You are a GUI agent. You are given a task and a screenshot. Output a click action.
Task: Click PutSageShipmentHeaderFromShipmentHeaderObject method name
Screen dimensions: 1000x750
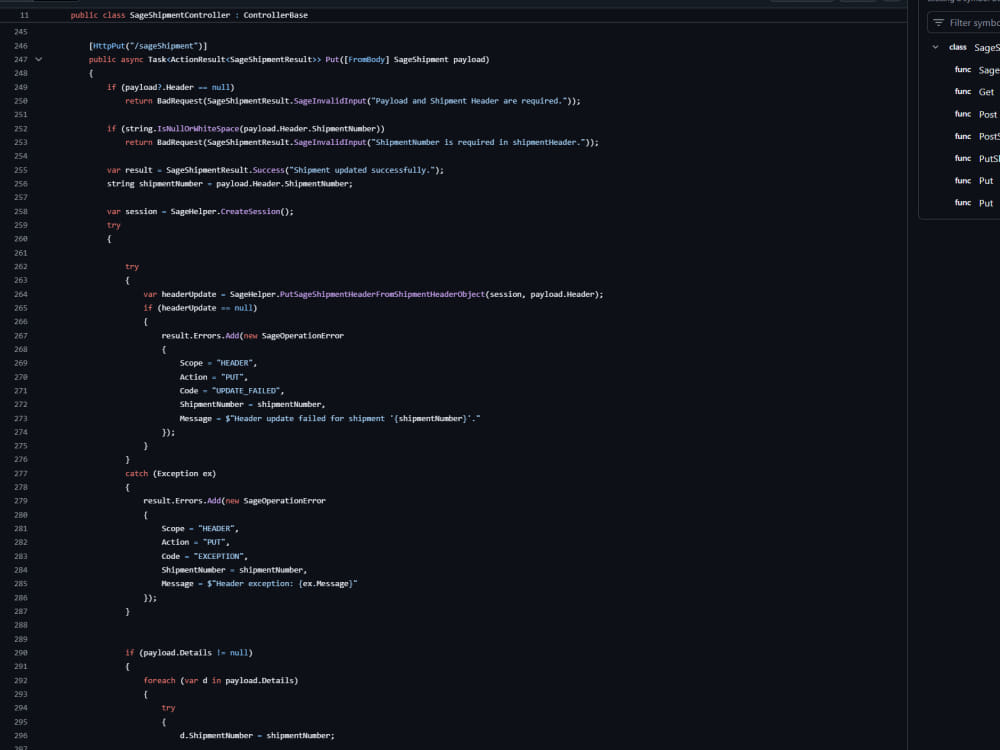(x=383, y=295)
